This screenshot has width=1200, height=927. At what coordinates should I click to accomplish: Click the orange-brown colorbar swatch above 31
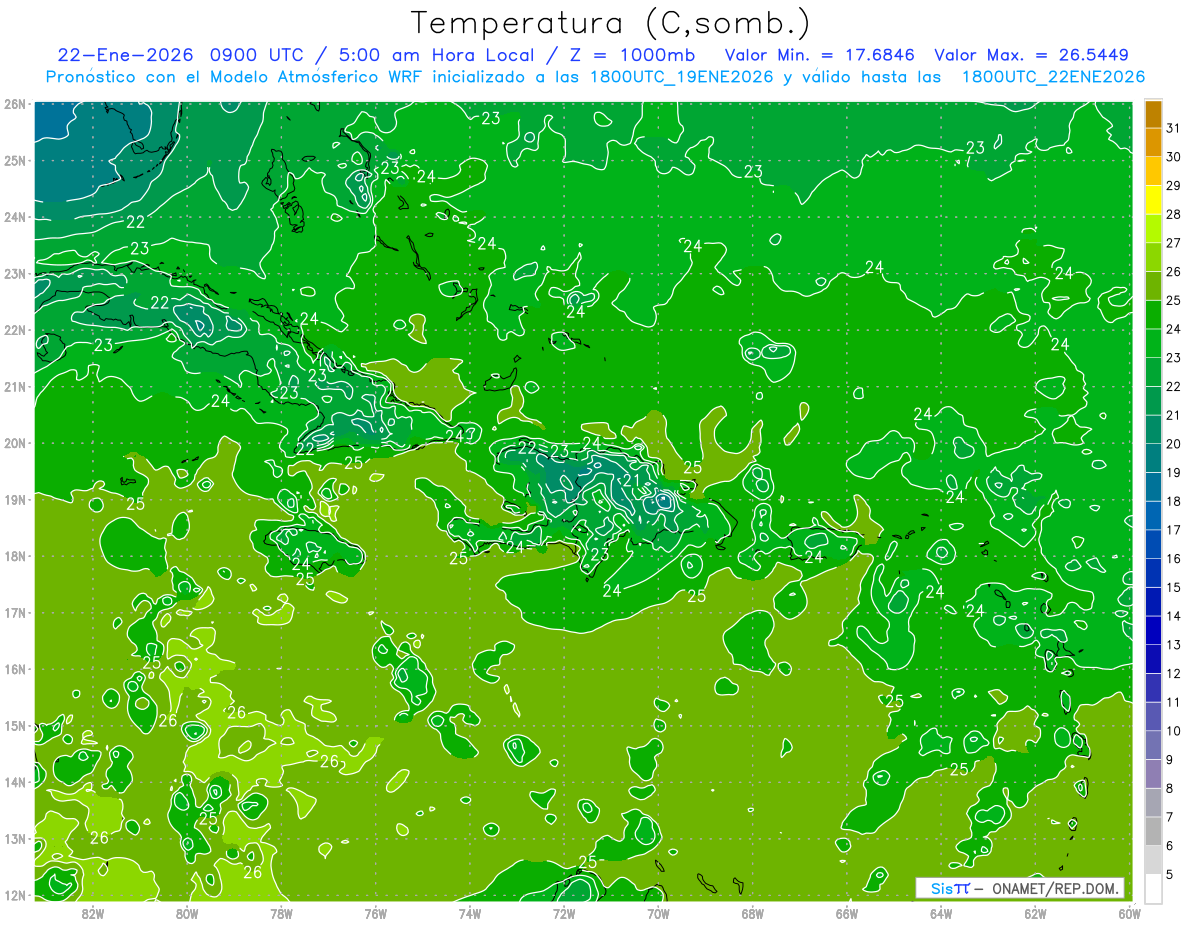point(1153,115)
